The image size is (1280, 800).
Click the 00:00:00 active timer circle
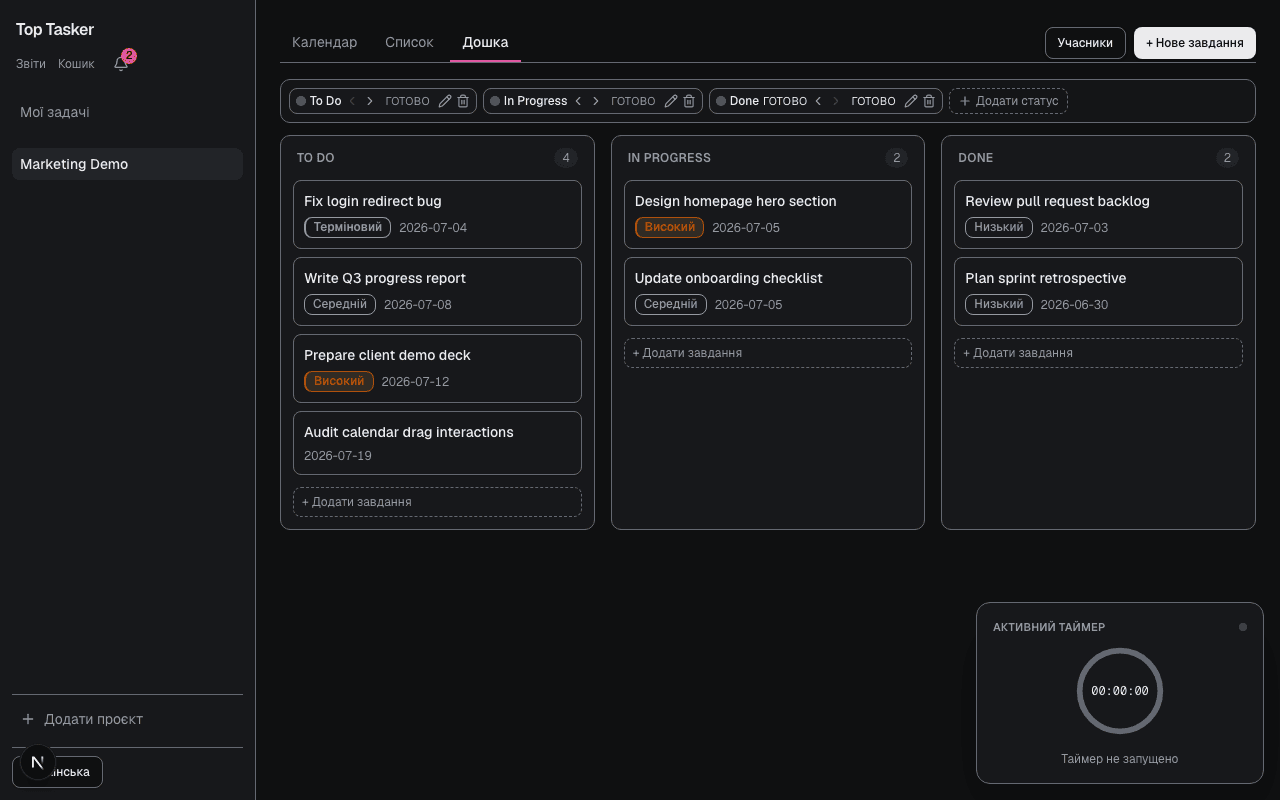point(1120,691)
